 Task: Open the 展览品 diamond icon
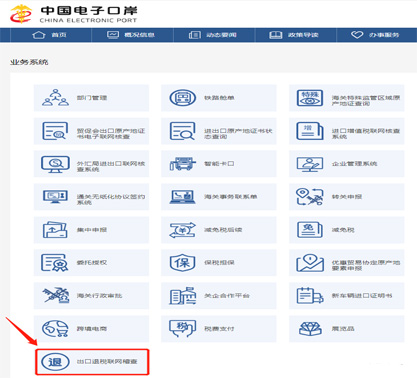coord(310,329)
